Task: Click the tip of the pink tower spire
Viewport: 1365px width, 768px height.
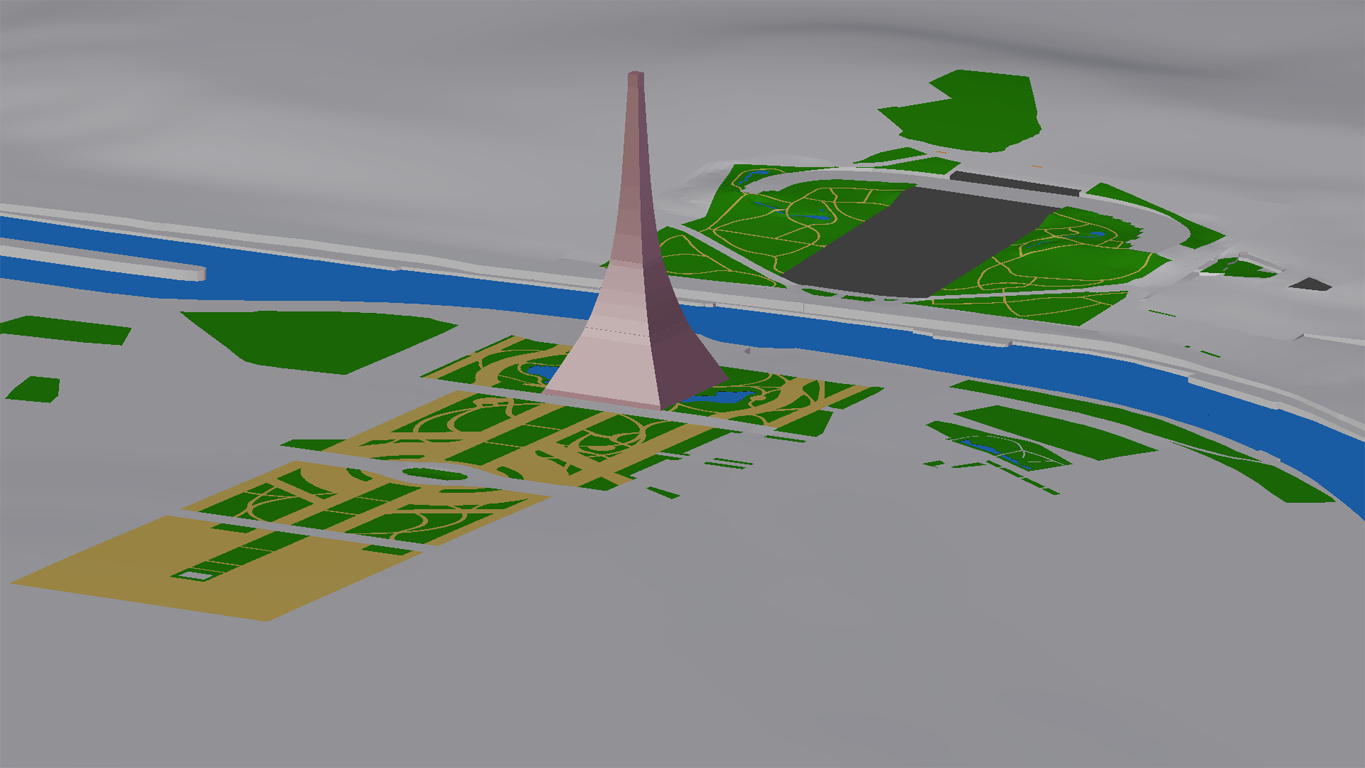Action: pyautogui.click(x=635, y=77)
